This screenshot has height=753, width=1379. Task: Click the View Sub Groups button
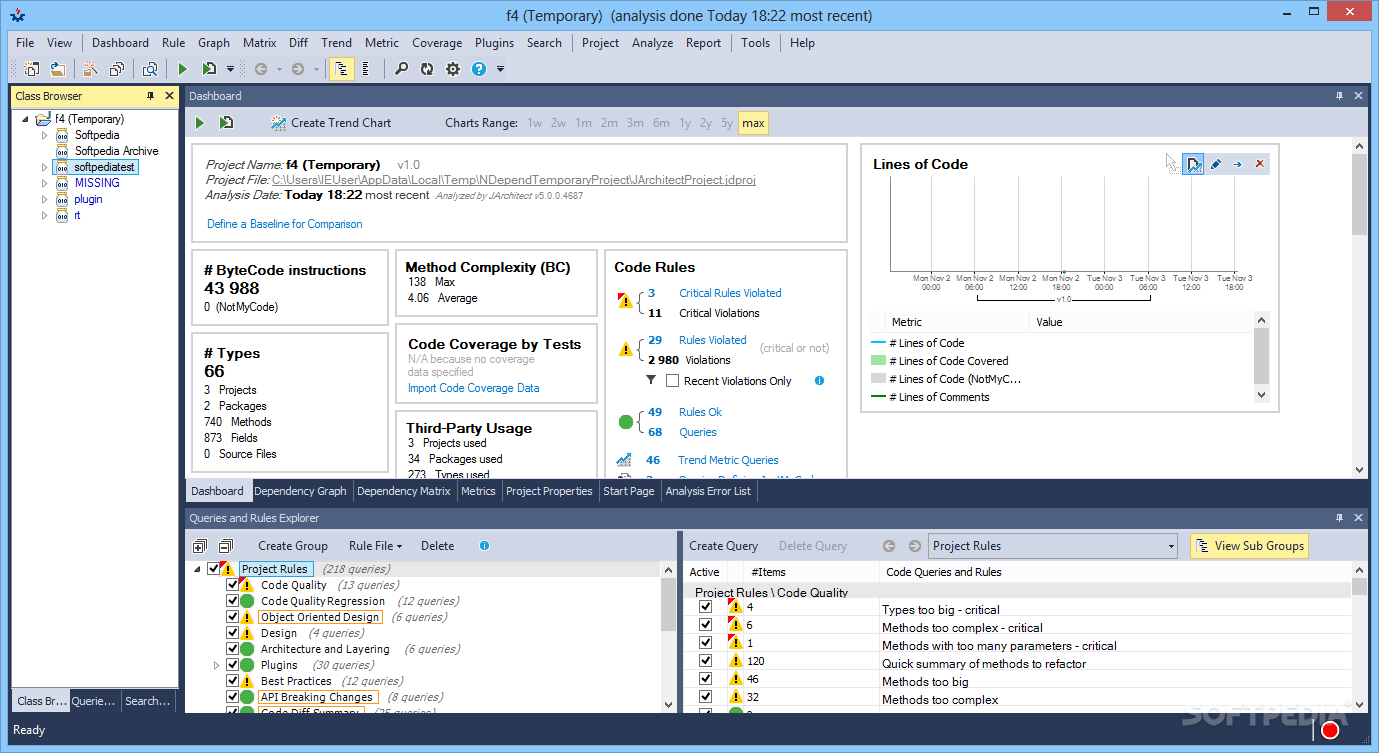pyautogui.click(x=1249, y=546)
